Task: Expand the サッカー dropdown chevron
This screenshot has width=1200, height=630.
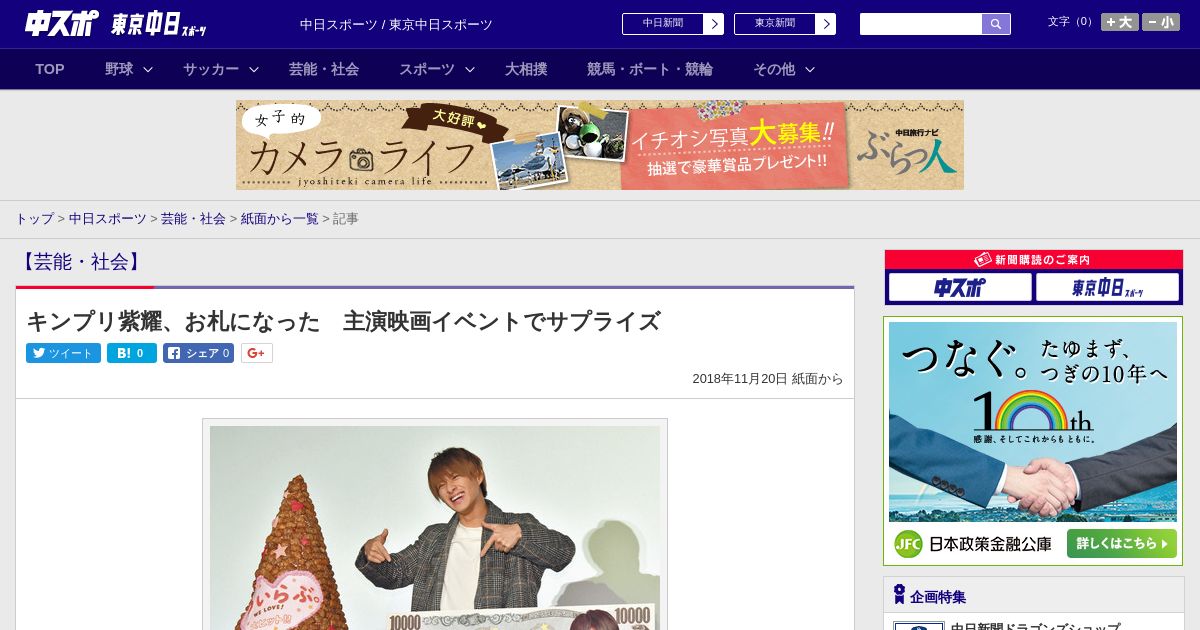Action: [x=254, y=69]
